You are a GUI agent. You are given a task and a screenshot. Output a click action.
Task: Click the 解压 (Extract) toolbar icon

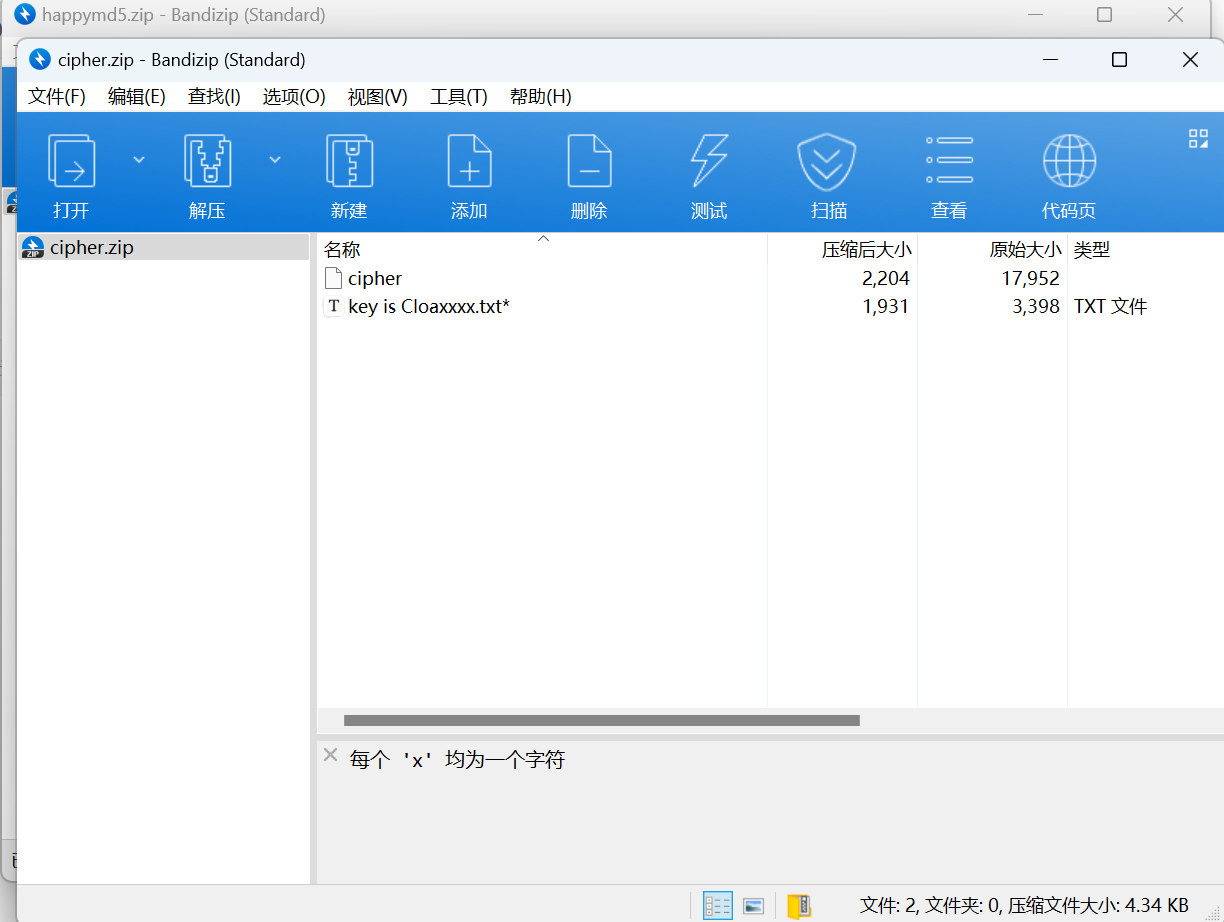click(207, 162)
